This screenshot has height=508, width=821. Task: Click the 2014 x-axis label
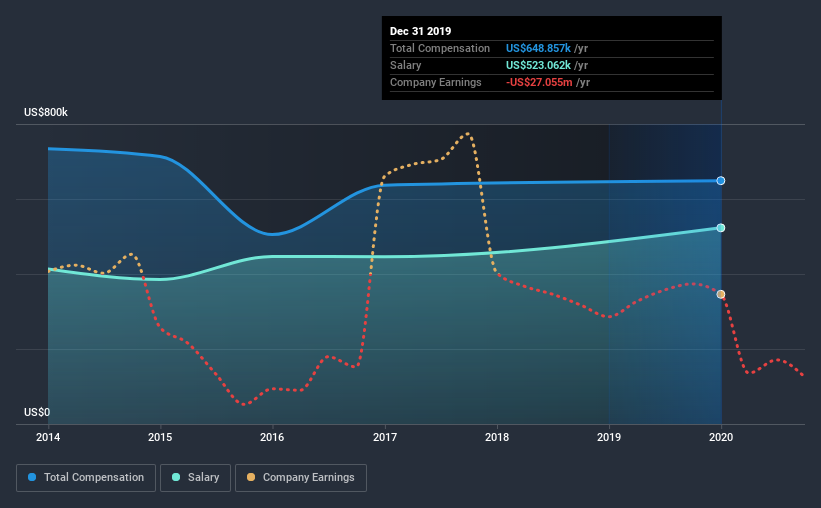pyautogui.click(x=48, y=437)
